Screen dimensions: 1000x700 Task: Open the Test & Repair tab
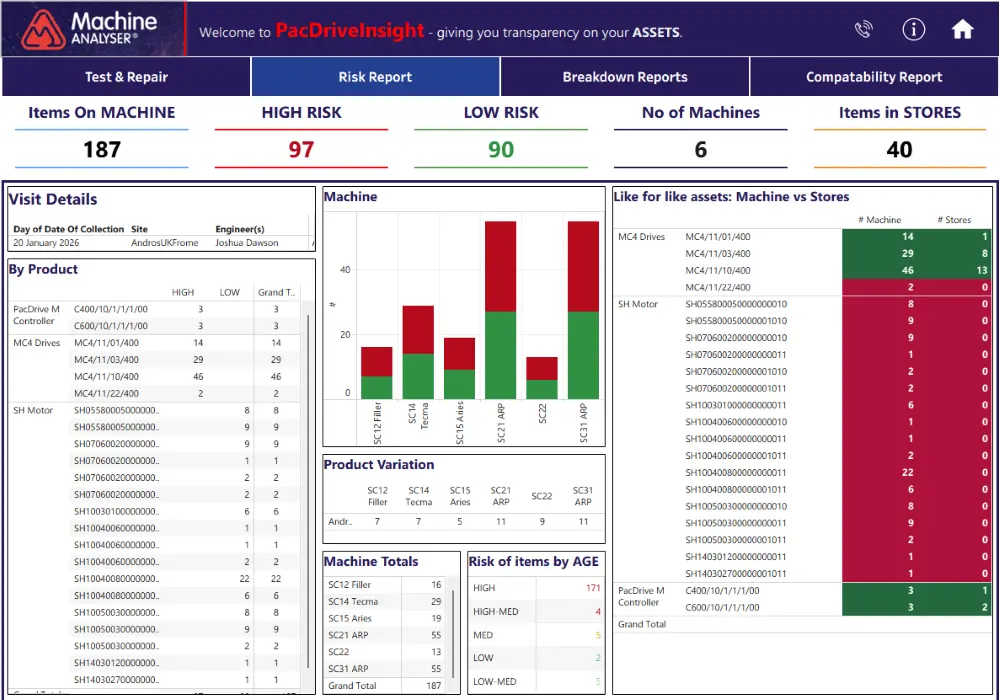click(126, 77)
